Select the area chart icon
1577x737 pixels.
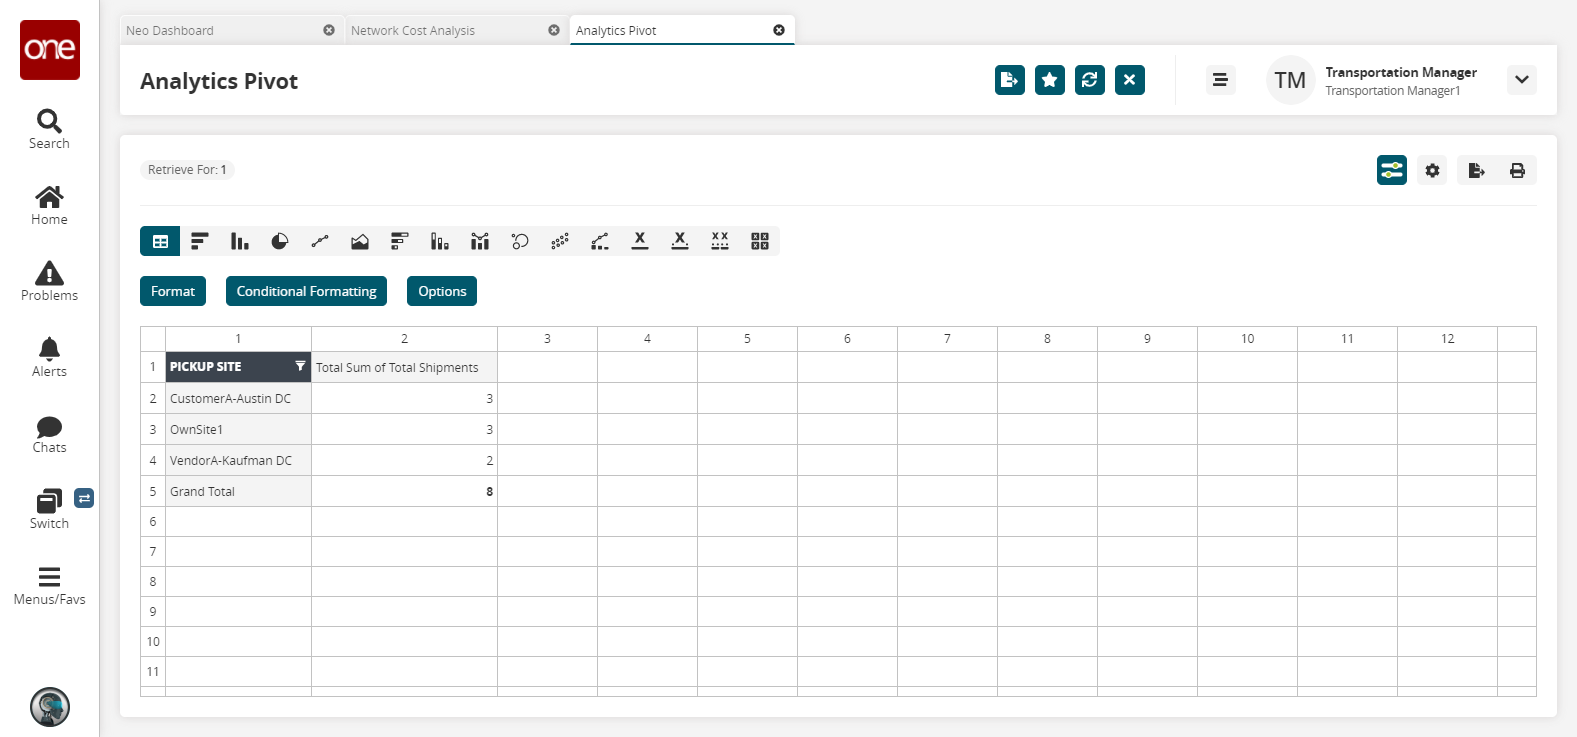360,241
